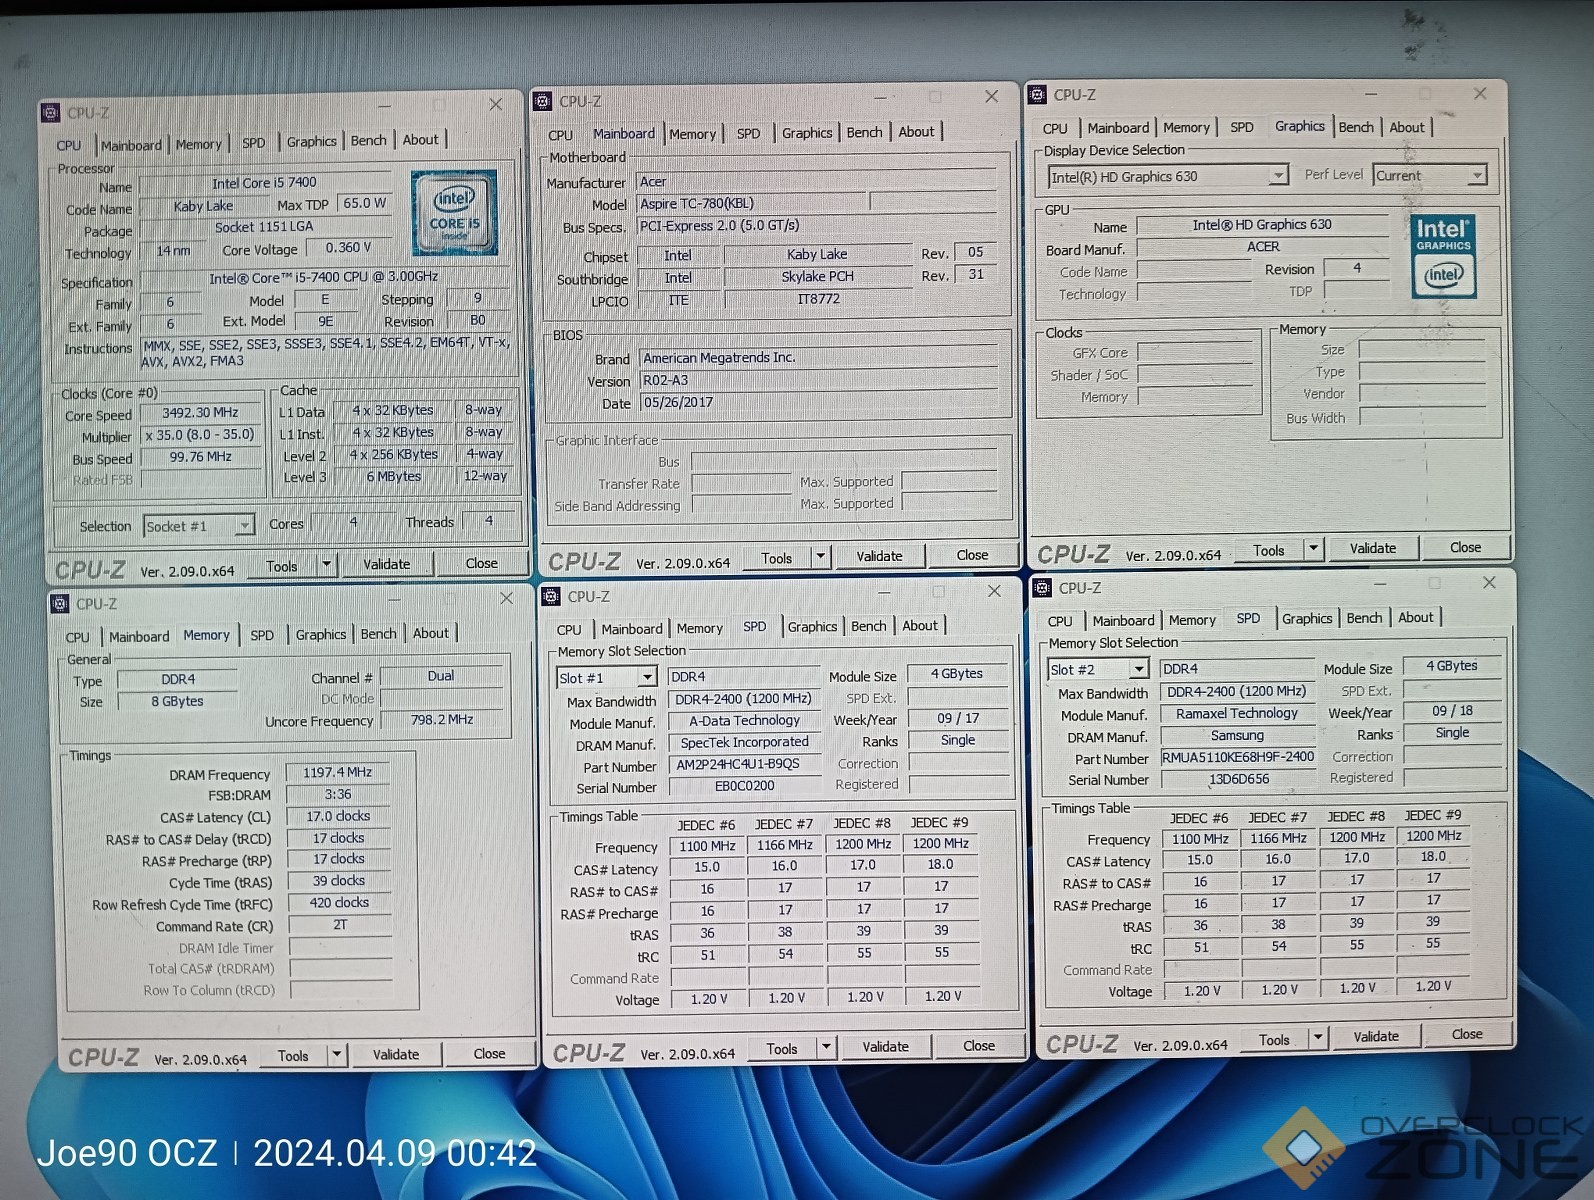Screen dimensions: 1594x1200
Task: Click the CPU-Z title icon in the Mainboard window
Action: pos(542,101)
